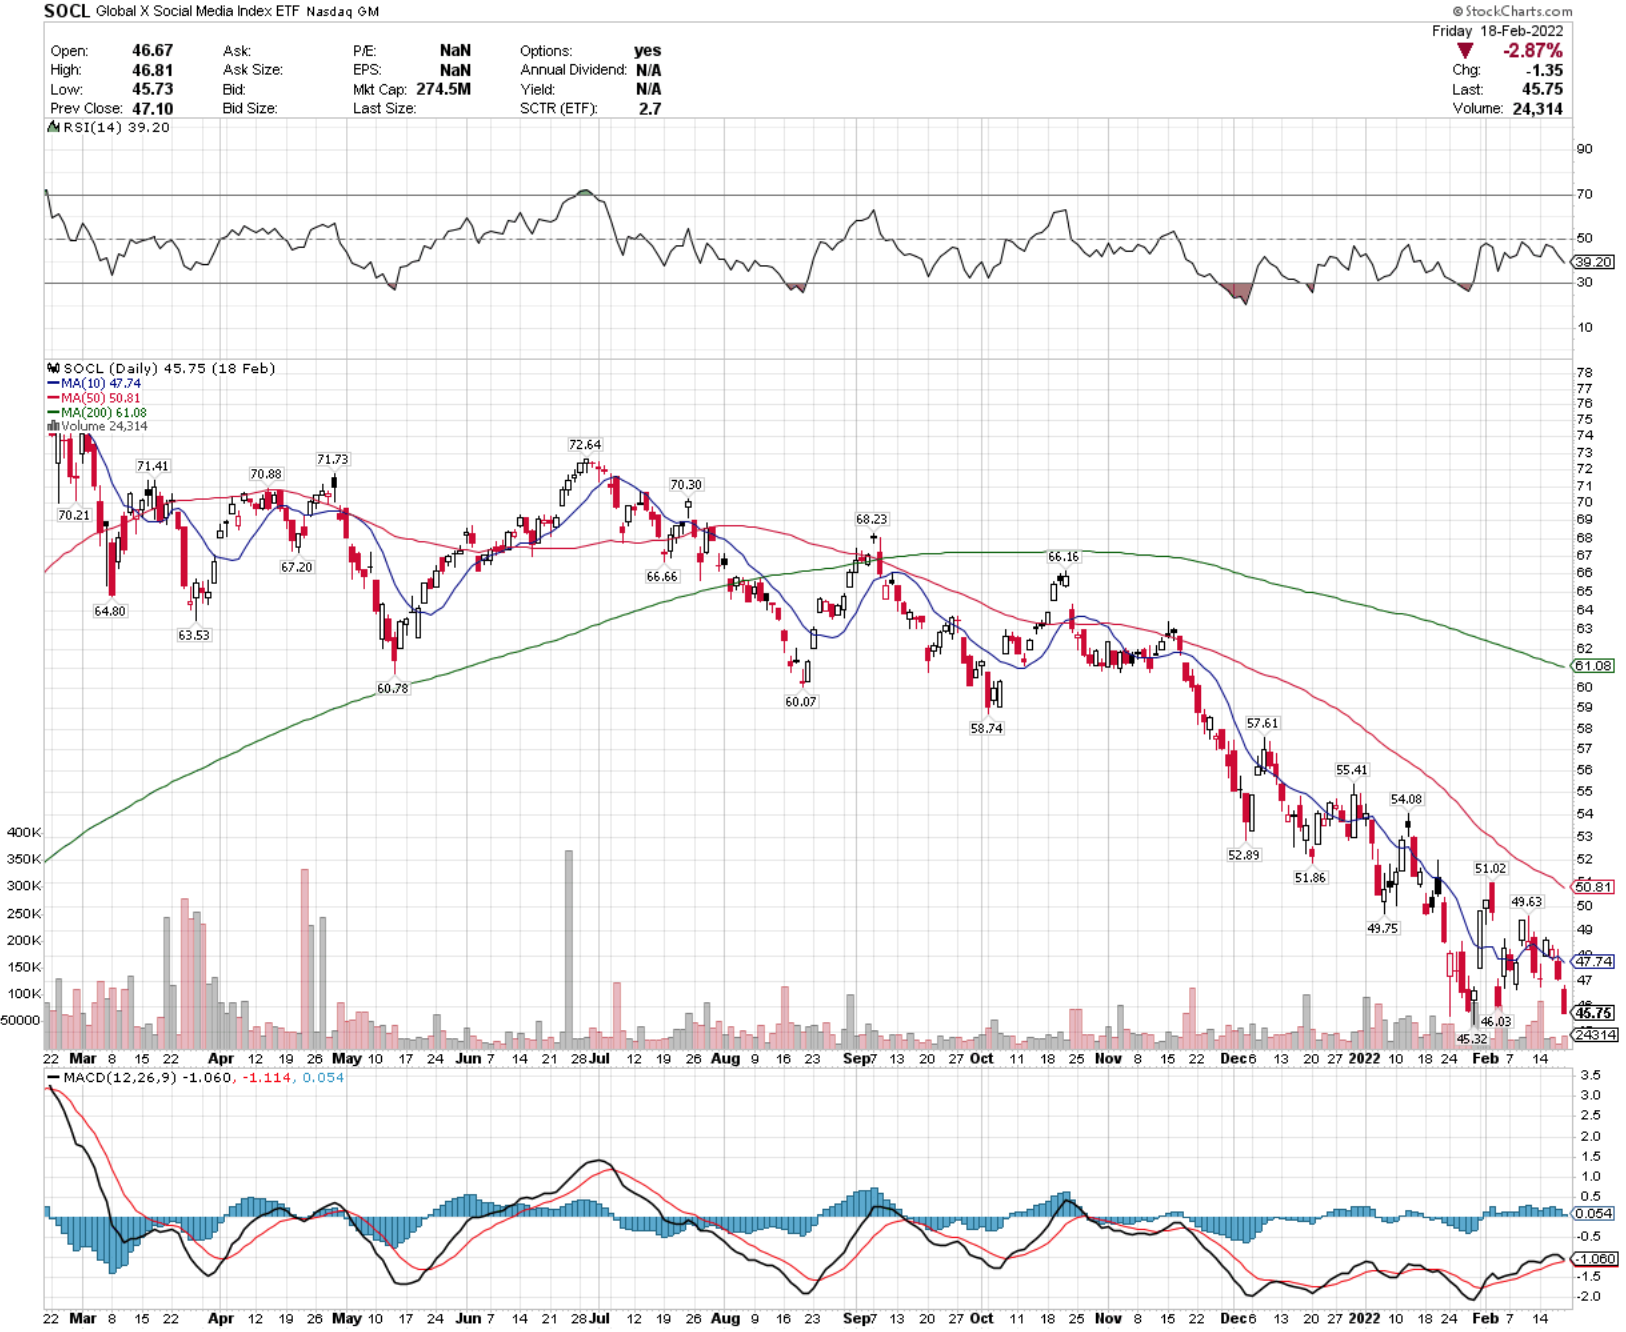The image size is (1626, 1332).
Task: Click the 57.61 December price label
Action: pos(1262,723)
